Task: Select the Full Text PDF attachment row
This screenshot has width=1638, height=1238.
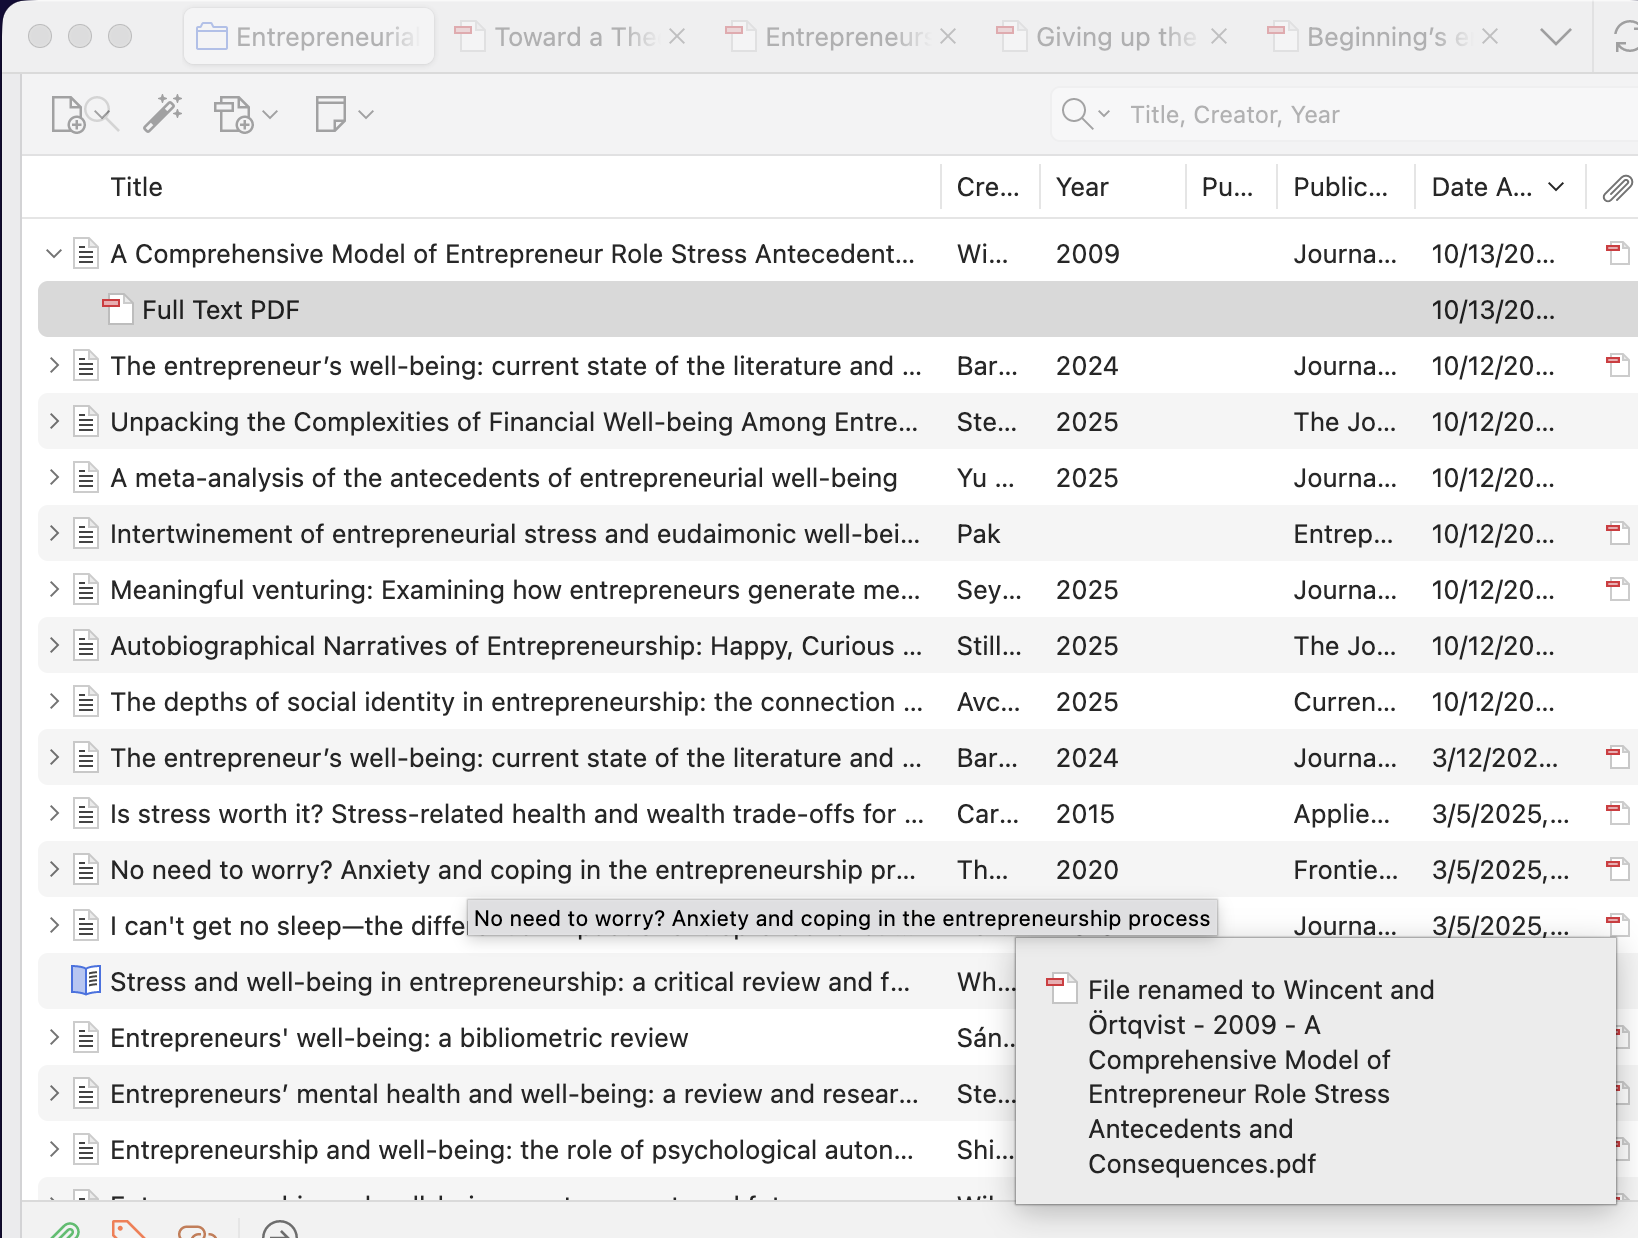Action: [x=838, y=310]
